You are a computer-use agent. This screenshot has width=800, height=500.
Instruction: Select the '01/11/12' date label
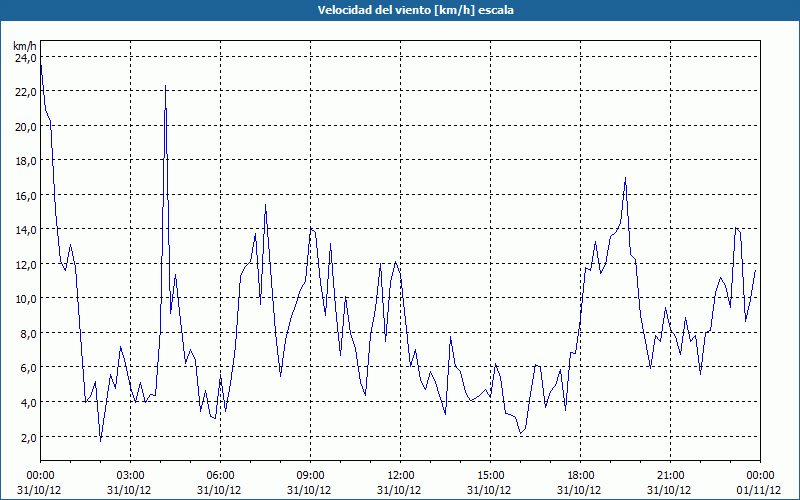tap(760, 490)
